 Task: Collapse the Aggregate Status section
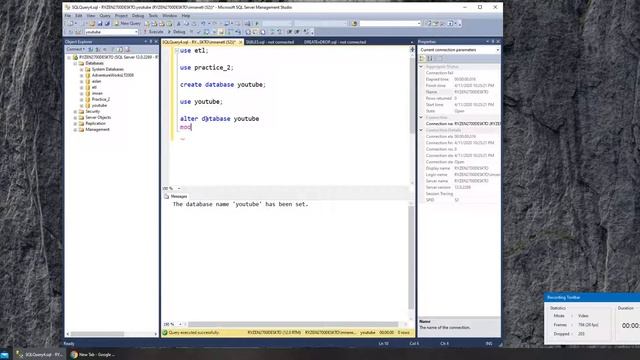tap(421, 67)
